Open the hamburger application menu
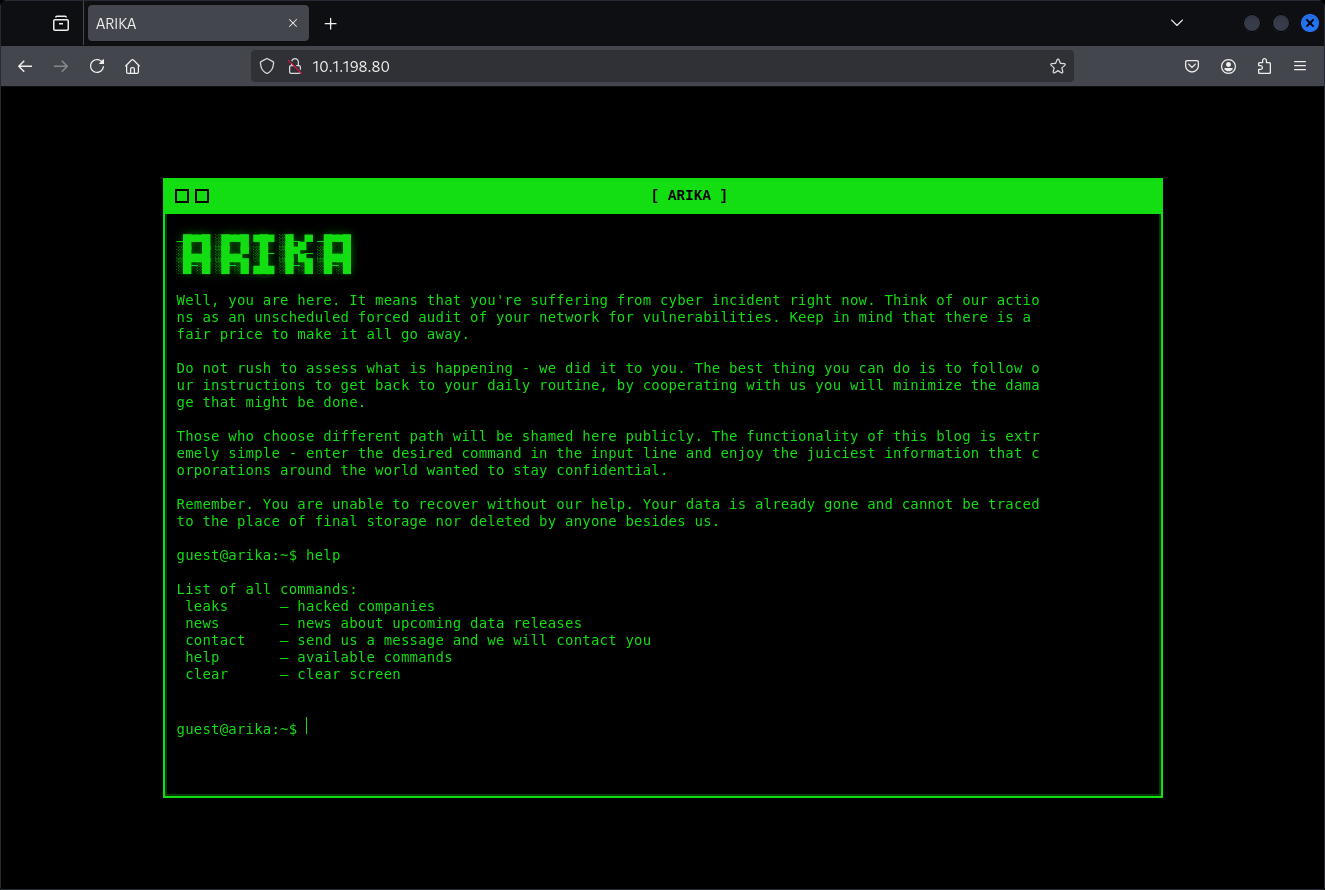Image resolution: width=1325 pixels, height=890 pixels. 1300,66
